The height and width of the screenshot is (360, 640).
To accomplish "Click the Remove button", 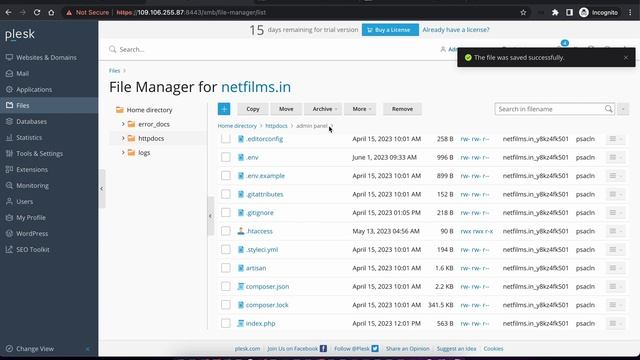I will pyautogui.click(x=402, y=109).
